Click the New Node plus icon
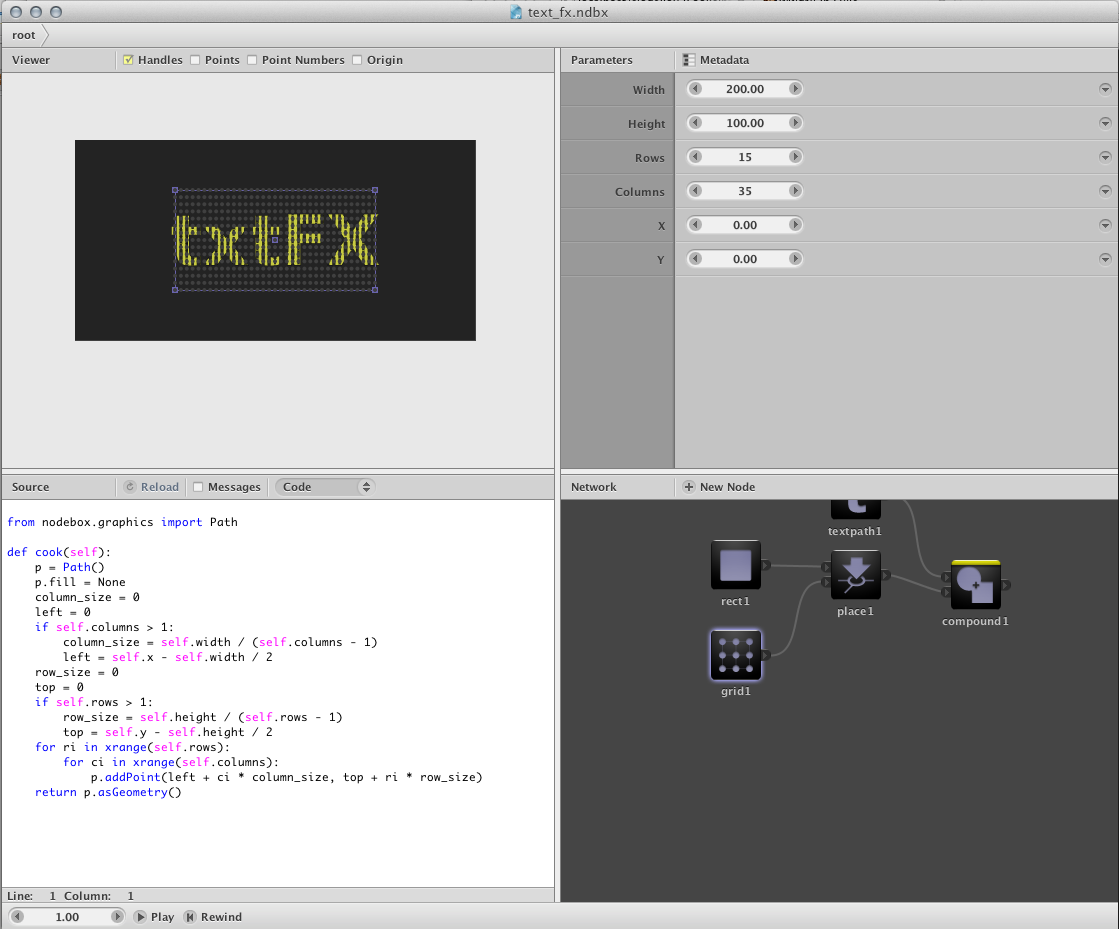 pos(689,487)
